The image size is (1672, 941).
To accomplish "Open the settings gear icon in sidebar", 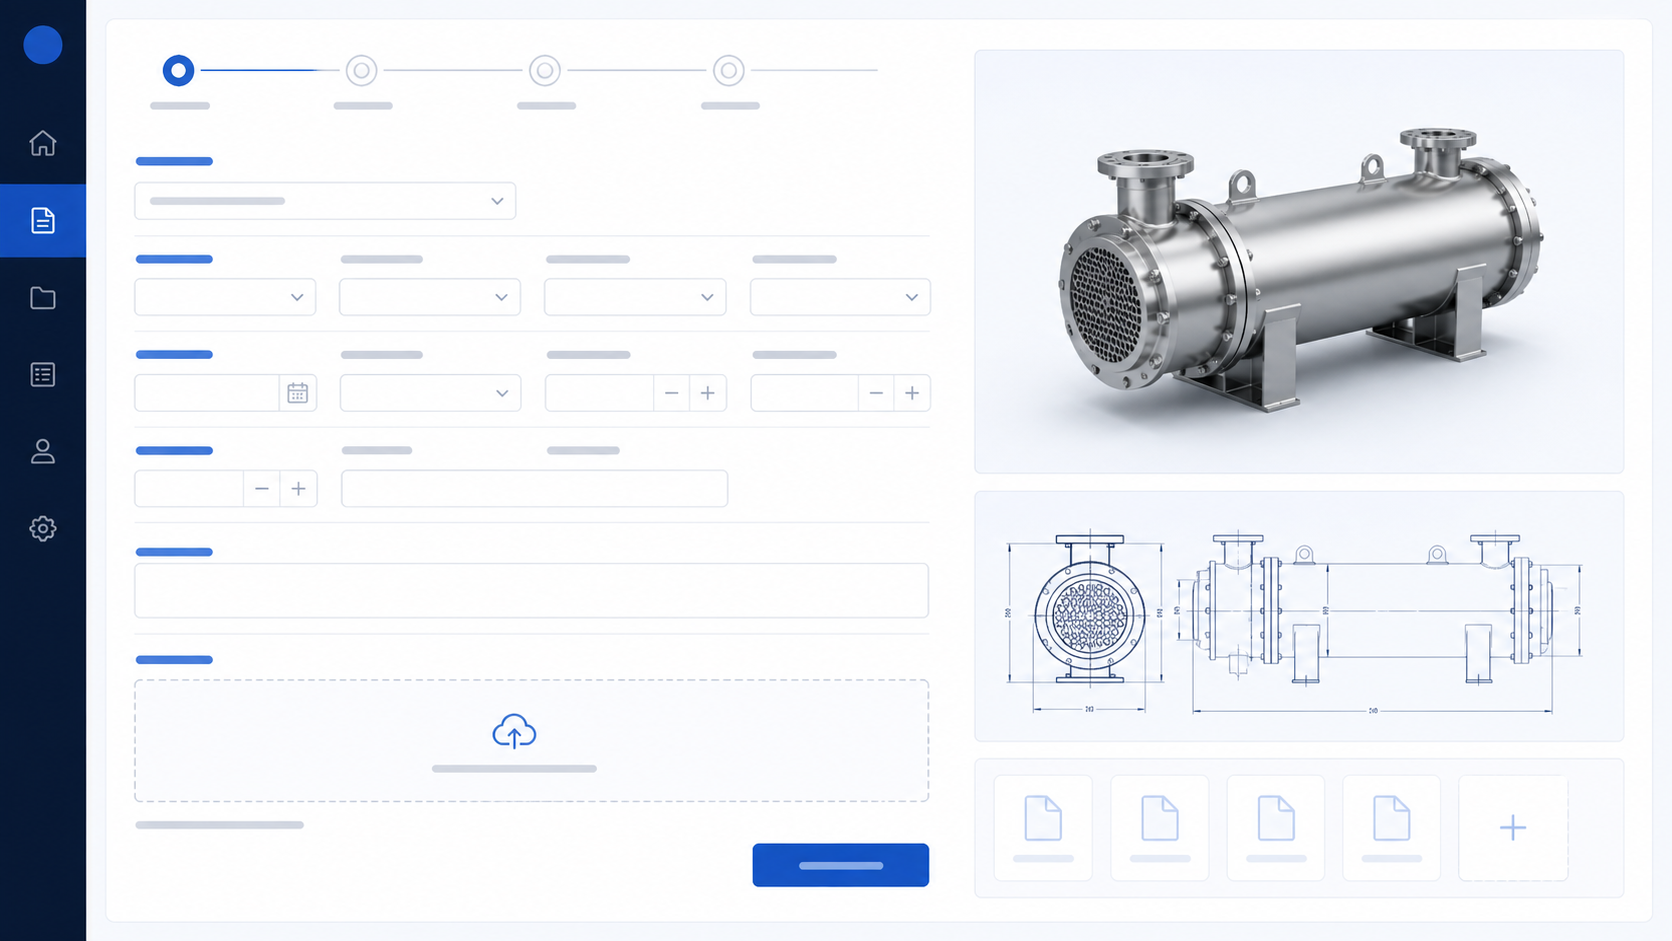I will click(x=42, y=528).
